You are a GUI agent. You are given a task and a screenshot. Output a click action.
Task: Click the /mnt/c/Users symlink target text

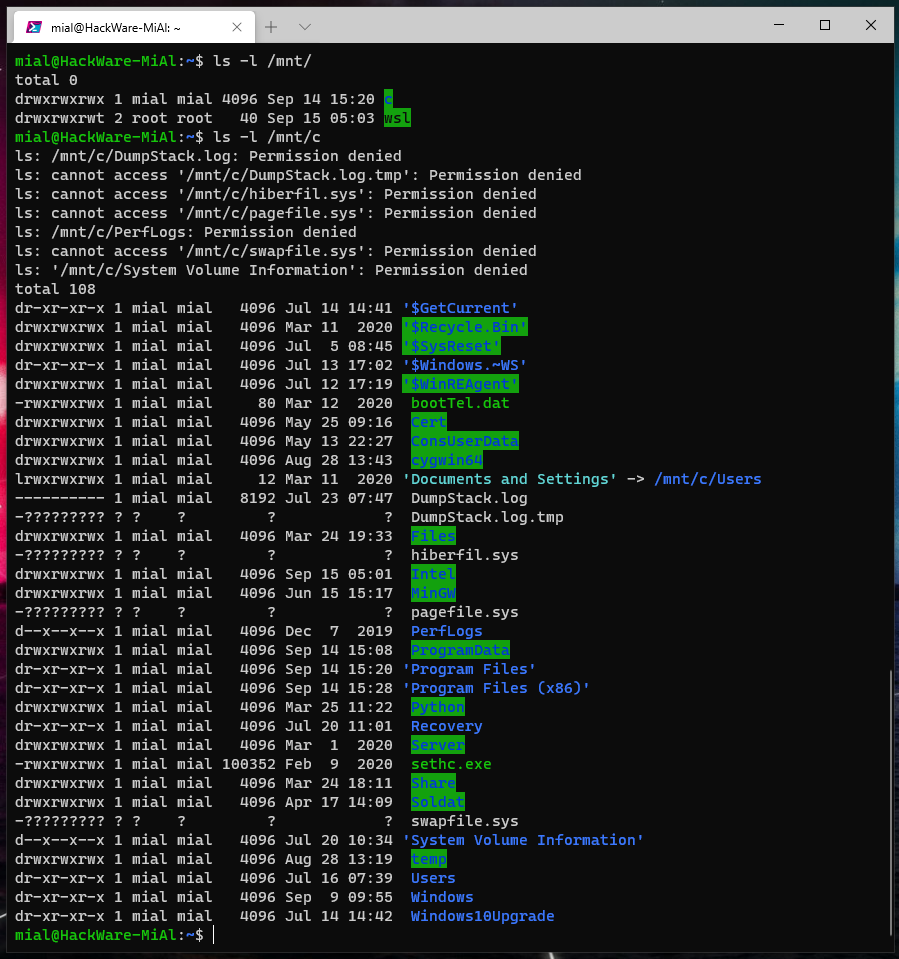point(707,479)
